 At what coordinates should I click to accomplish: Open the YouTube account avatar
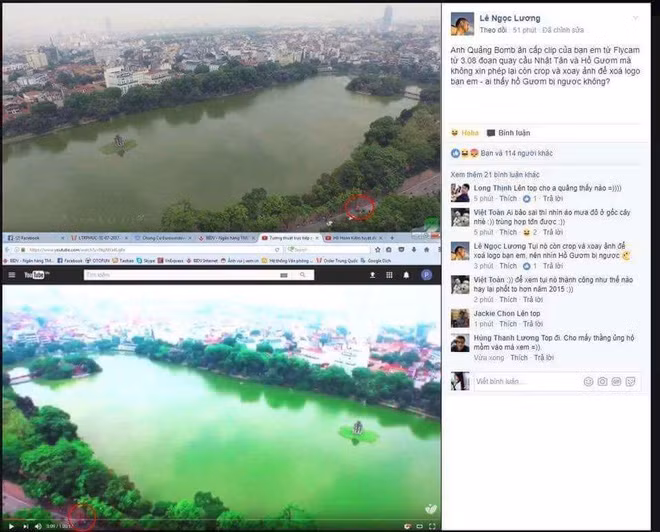[x=427, y=274]
